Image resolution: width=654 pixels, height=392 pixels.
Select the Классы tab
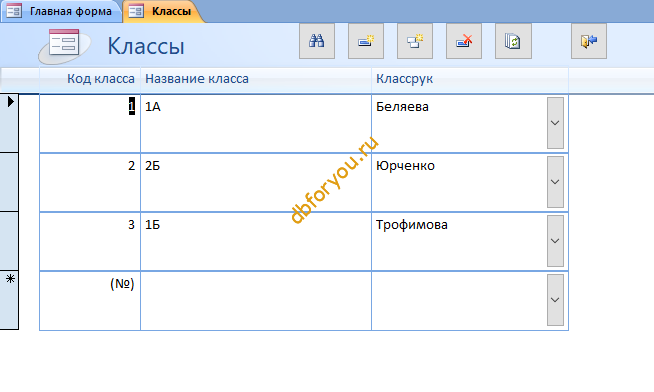(x=163, y=11)
